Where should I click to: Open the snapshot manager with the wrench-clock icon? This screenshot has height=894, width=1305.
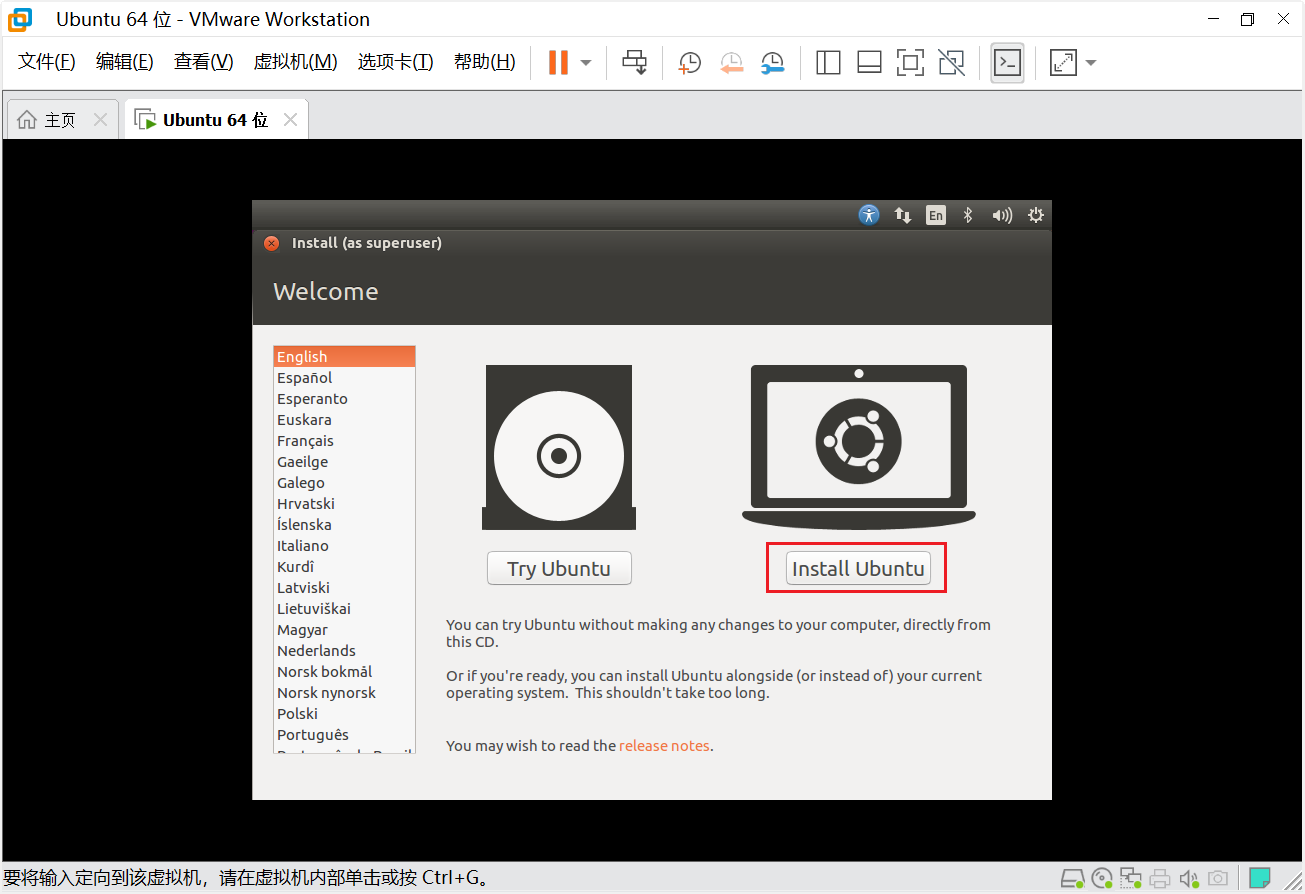click(x=772, y=63)
